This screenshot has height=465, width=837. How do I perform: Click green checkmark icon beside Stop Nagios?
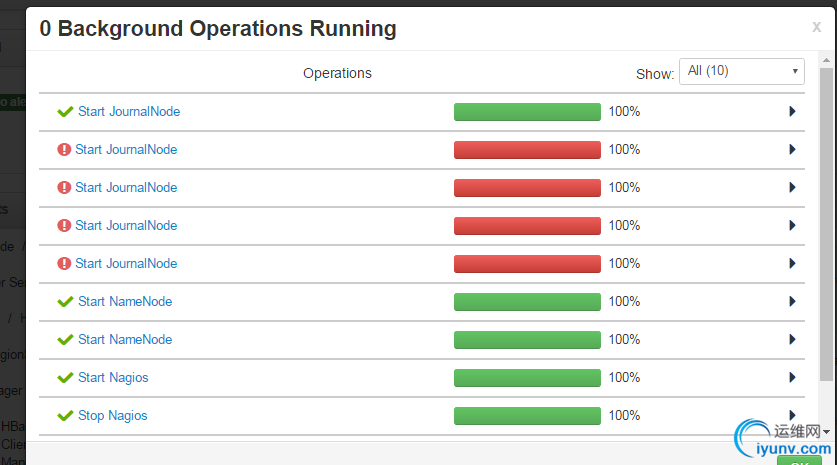click(65, 416)
